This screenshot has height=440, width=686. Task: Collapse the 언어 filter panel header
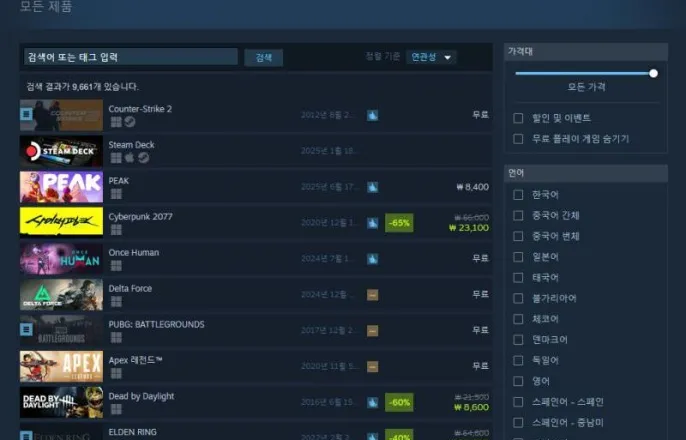point(586,173)
